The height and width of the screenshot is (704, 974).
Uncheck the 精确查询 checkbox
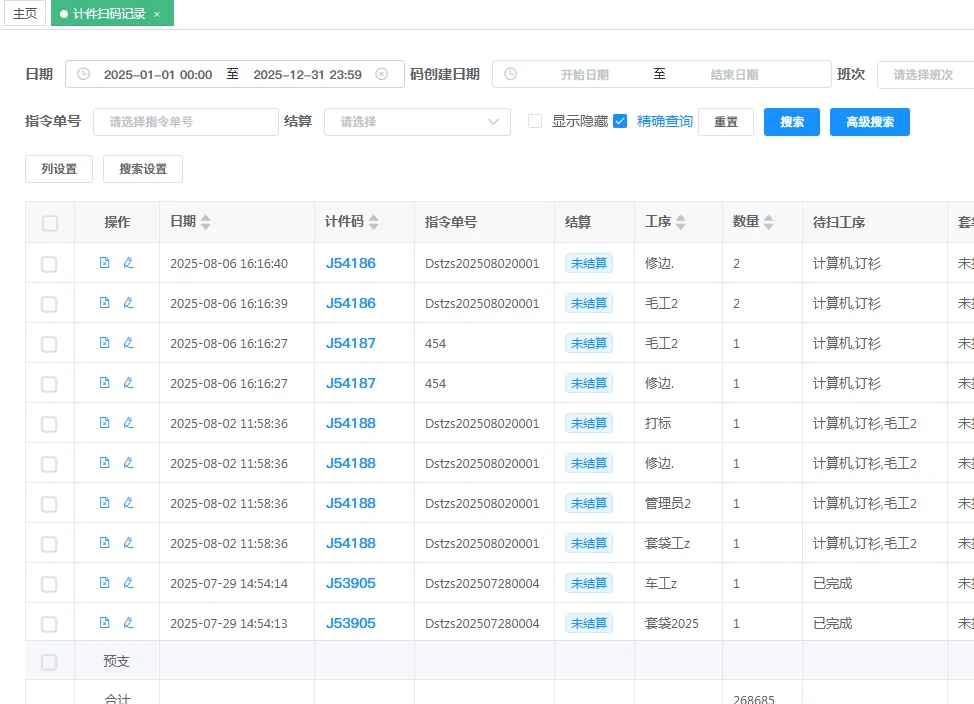620,121
